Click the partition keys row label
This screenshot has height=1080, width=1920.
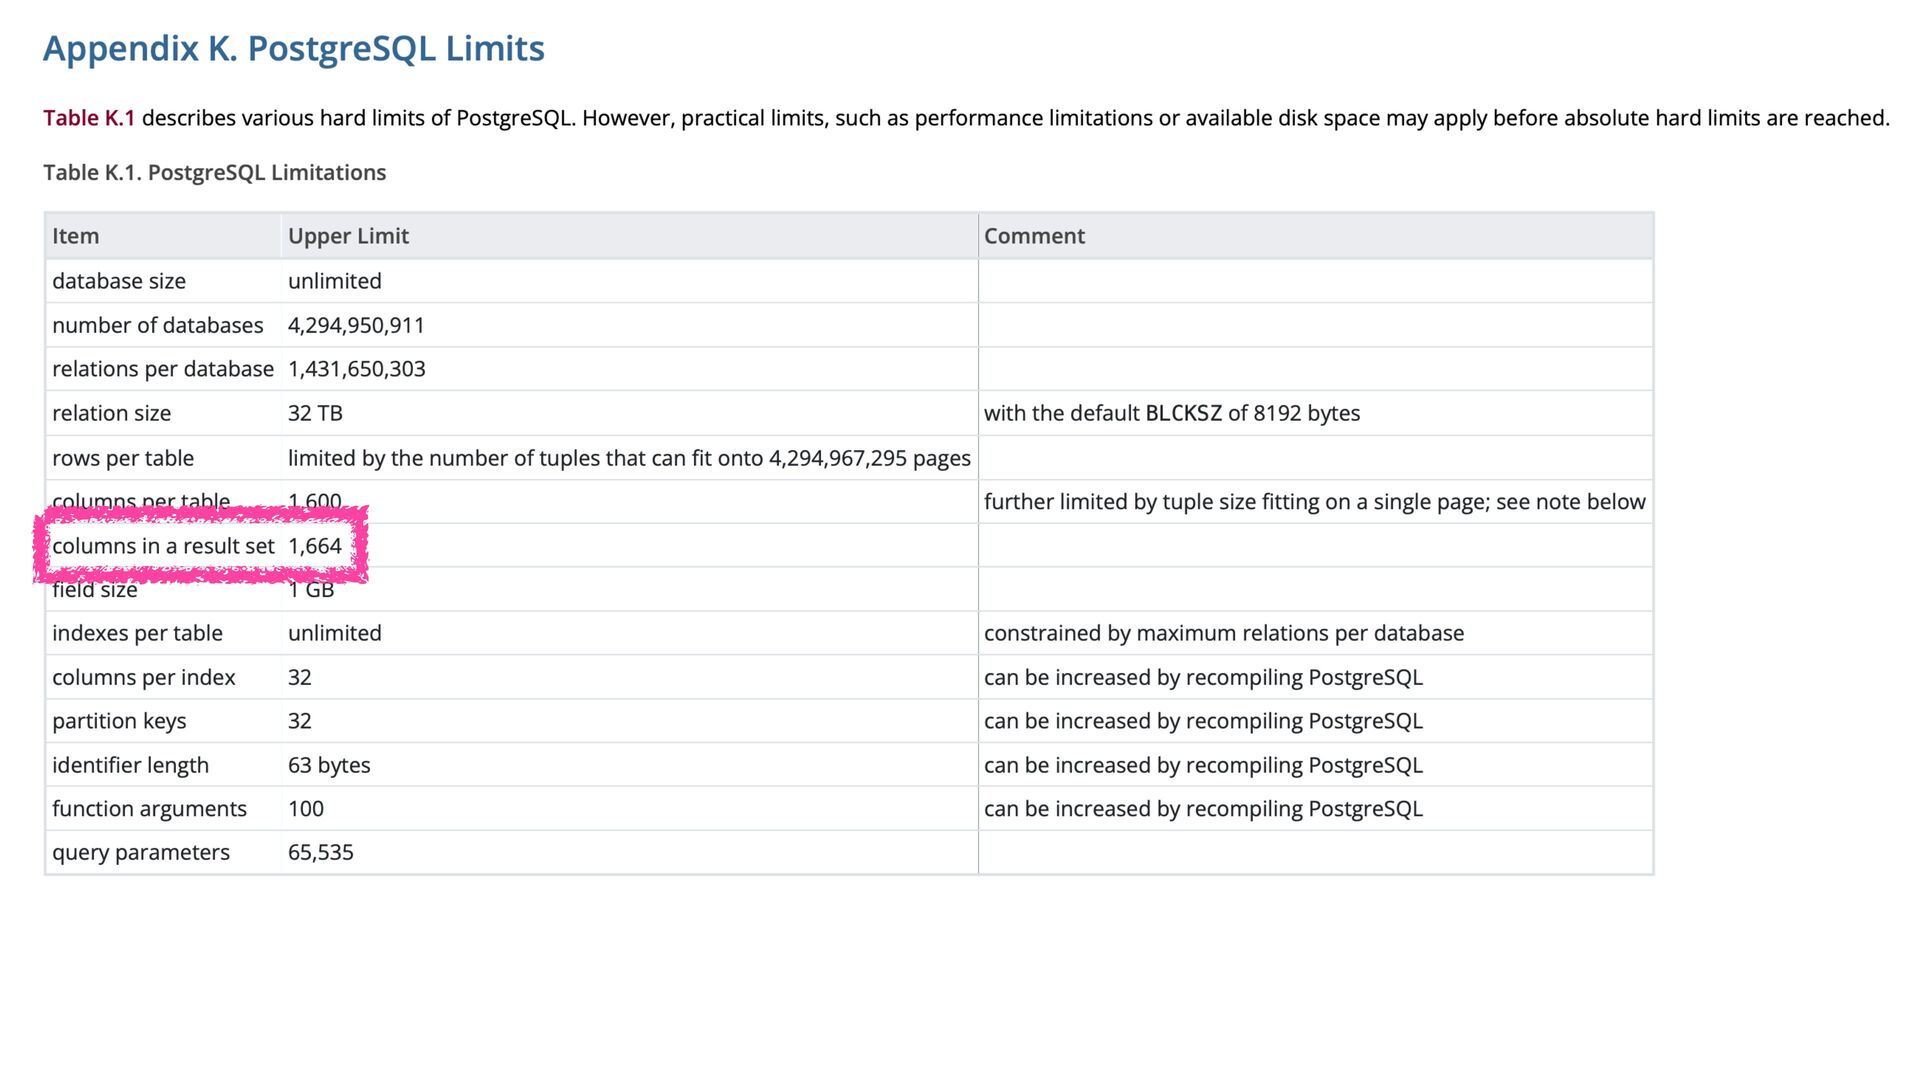[x=119, y=721]
